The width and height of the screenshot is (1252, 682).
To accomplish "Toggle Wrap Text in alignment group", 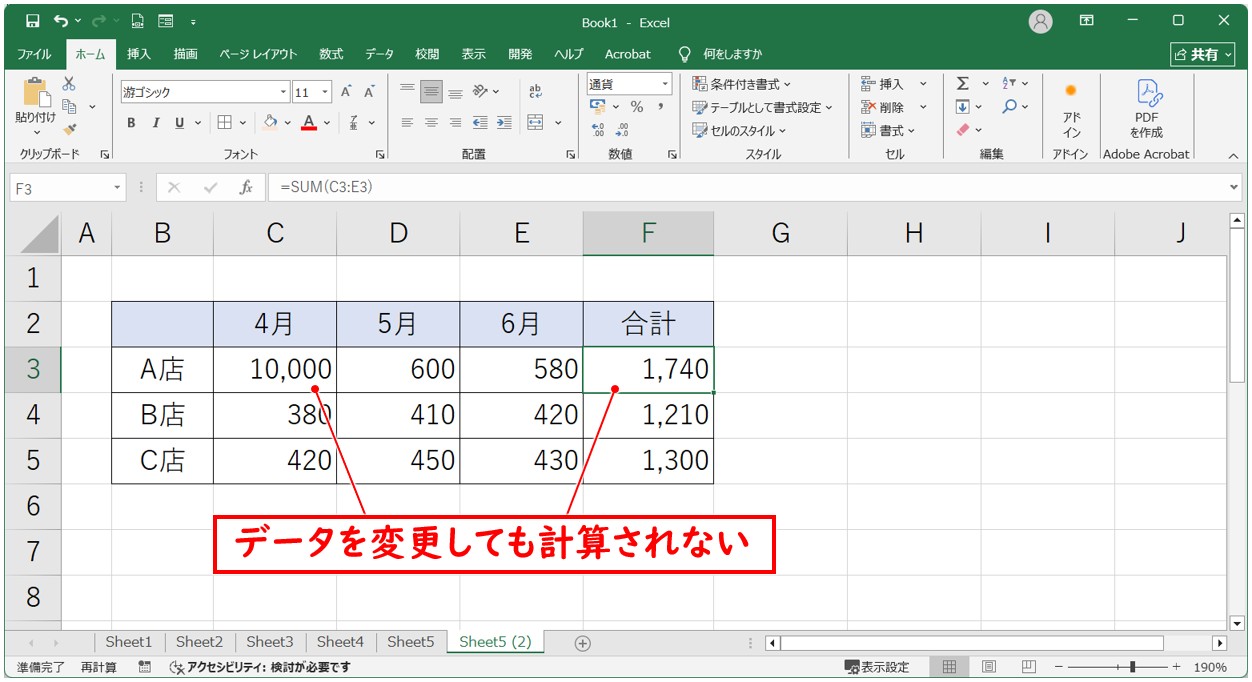I will point(536,91).
